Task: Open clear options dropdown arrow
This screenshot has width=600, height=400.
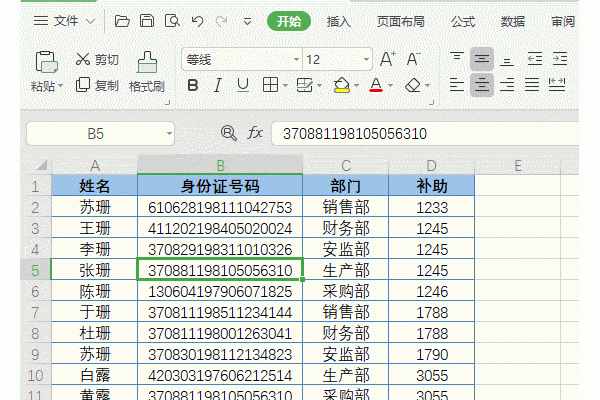Action: tap(427, 85)
